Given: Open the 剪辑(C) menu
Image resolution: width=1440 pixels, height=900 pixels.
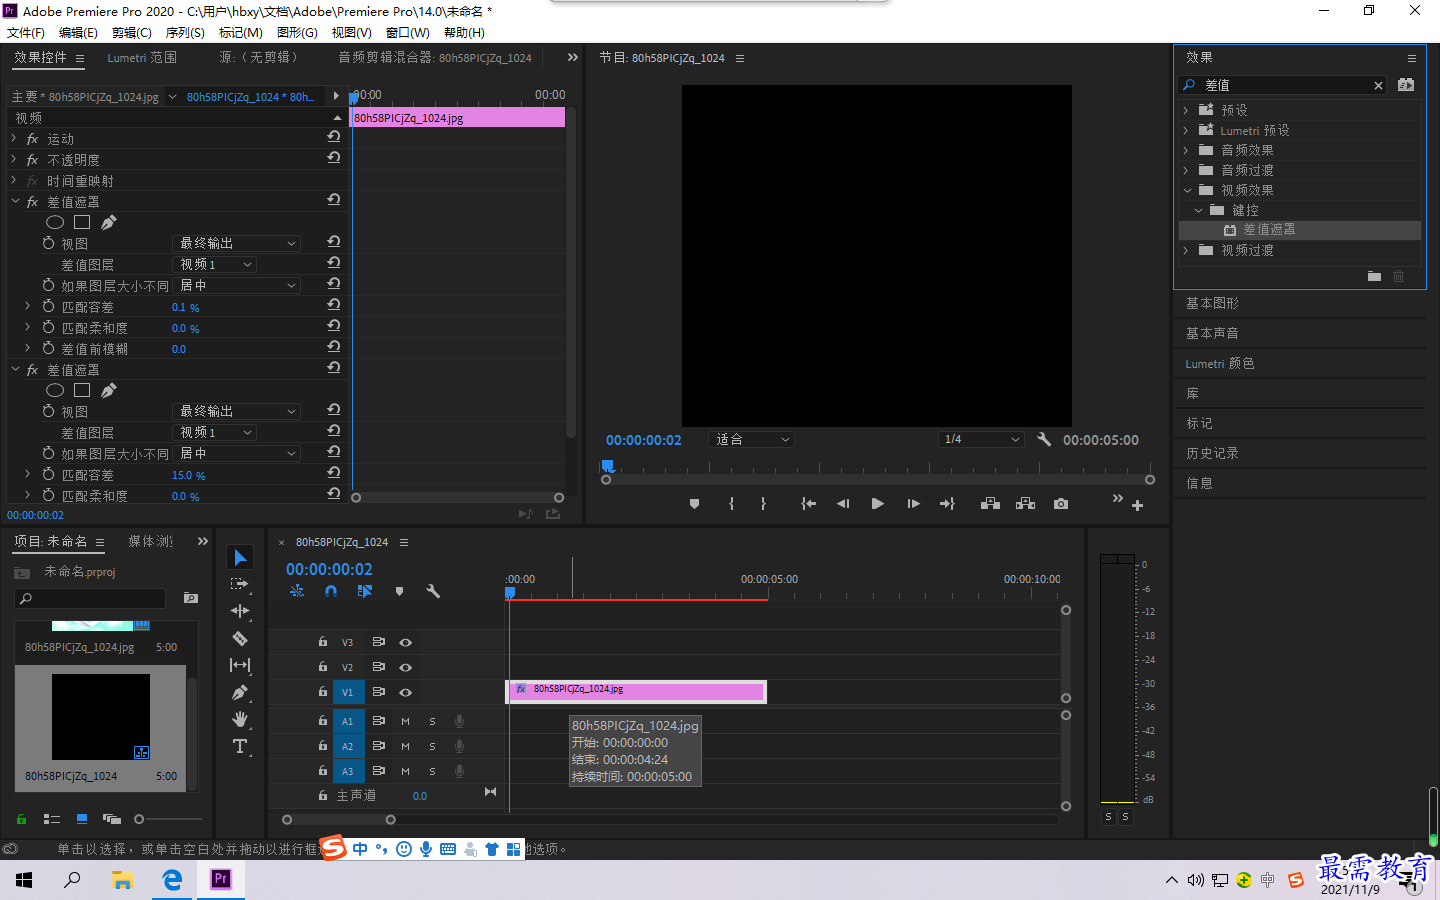Looking at the screenshot, I should coord(132,32).
